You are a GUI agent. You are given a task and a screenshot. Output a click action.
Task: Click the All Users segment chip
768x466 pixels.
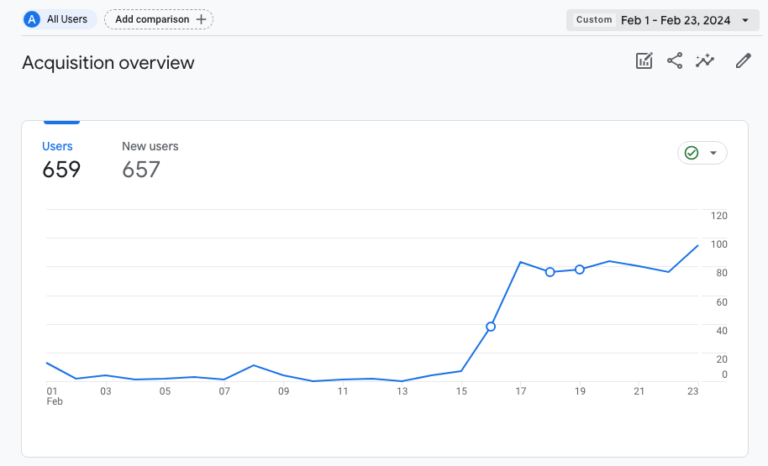coord(60,20)
